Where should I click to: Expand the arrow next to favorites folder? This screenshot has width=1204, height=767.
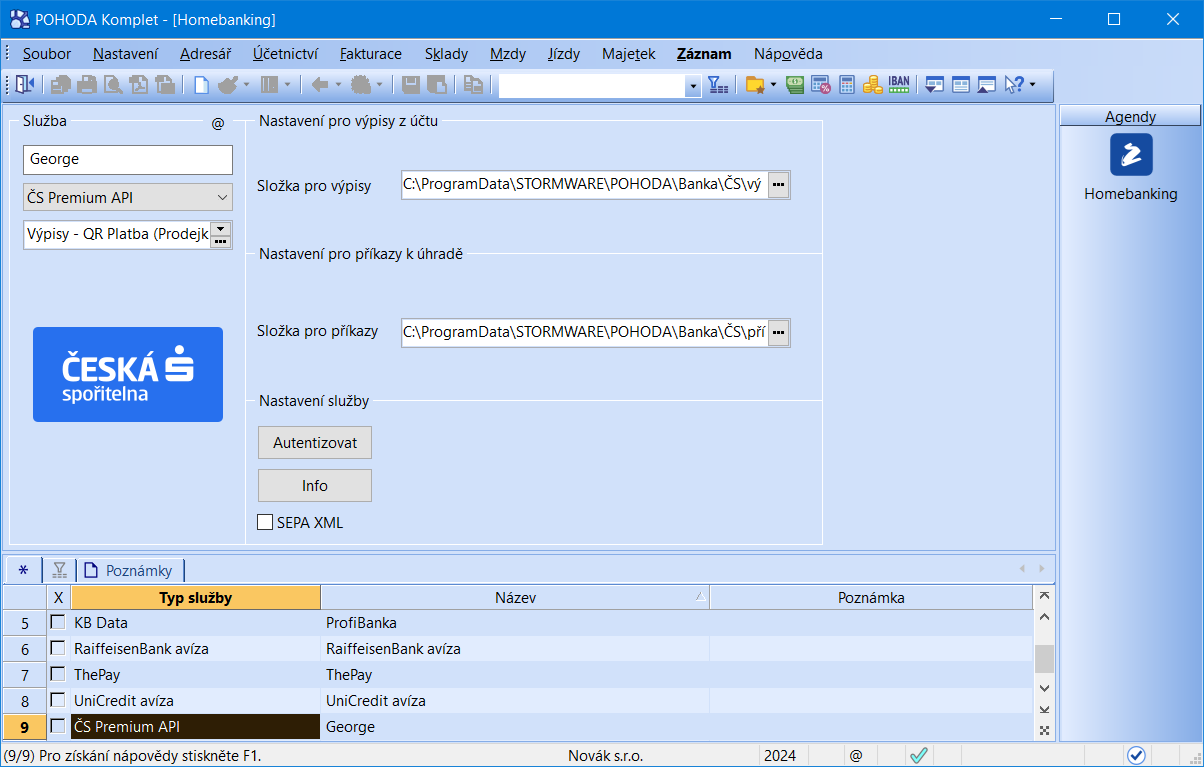coord(773,86)
